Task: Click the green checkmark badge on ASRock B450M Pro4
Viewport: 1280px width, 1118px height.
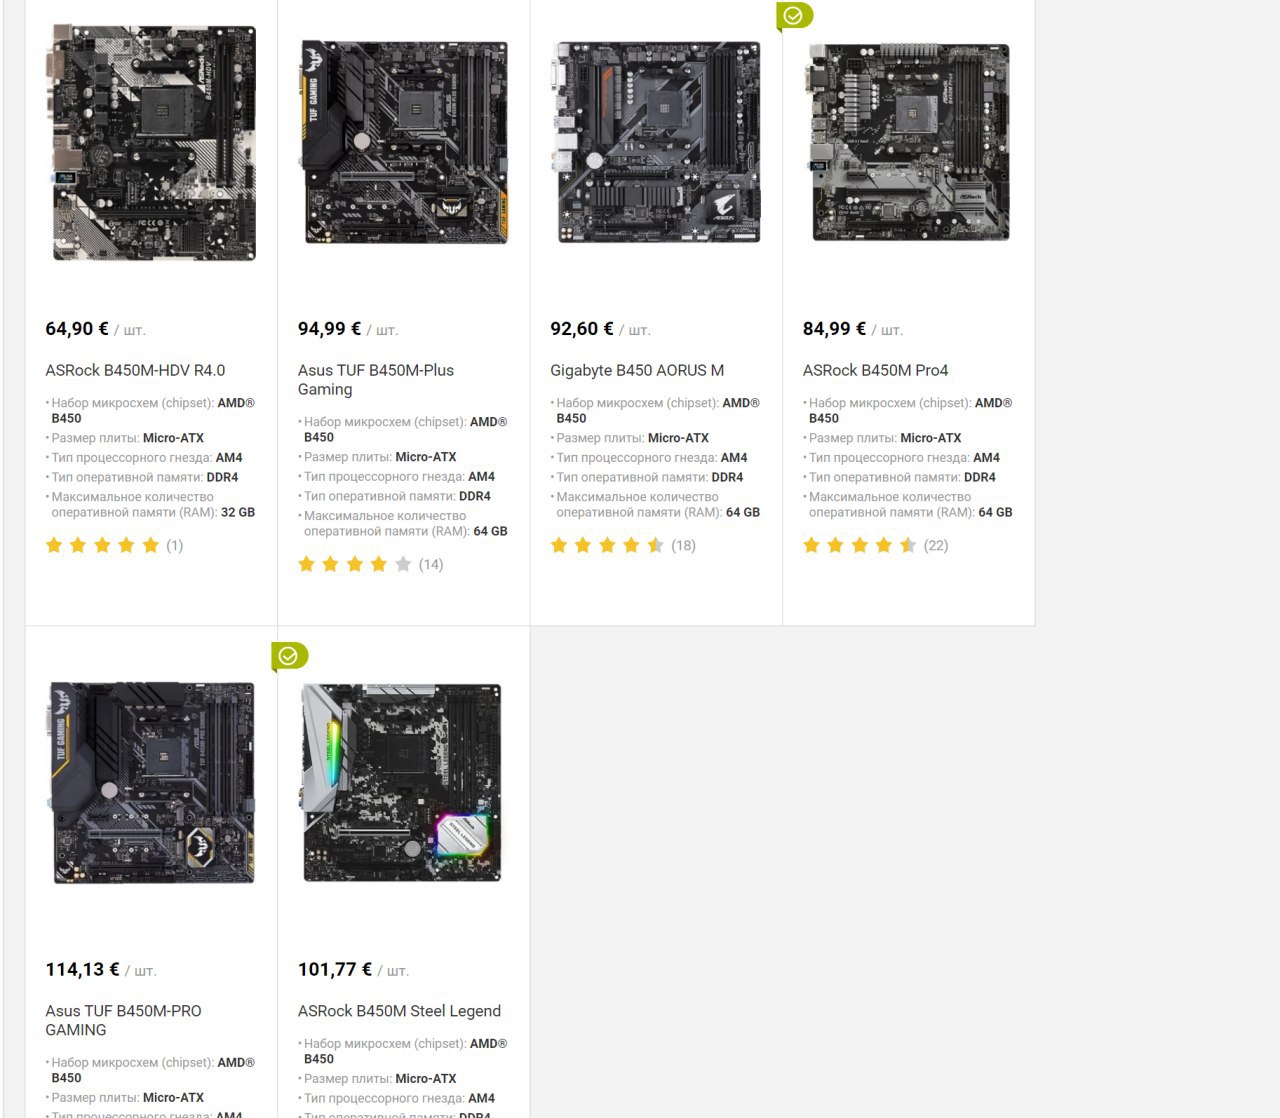Action: [x=794, y=16]
